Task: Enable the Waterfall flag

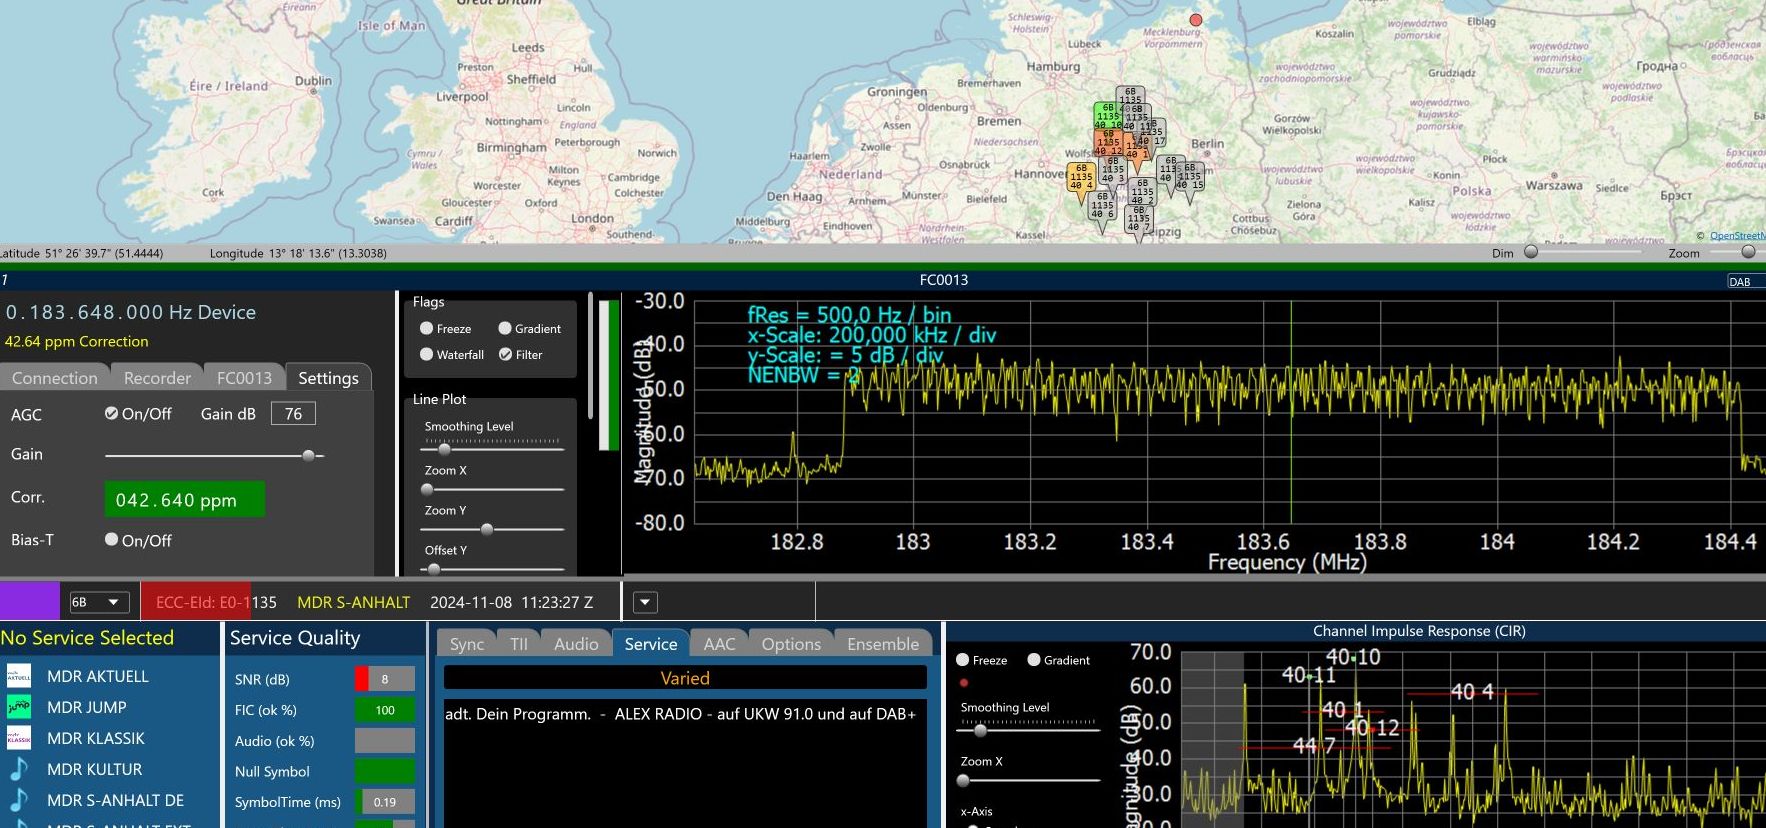Action: (x=427, y=354)
